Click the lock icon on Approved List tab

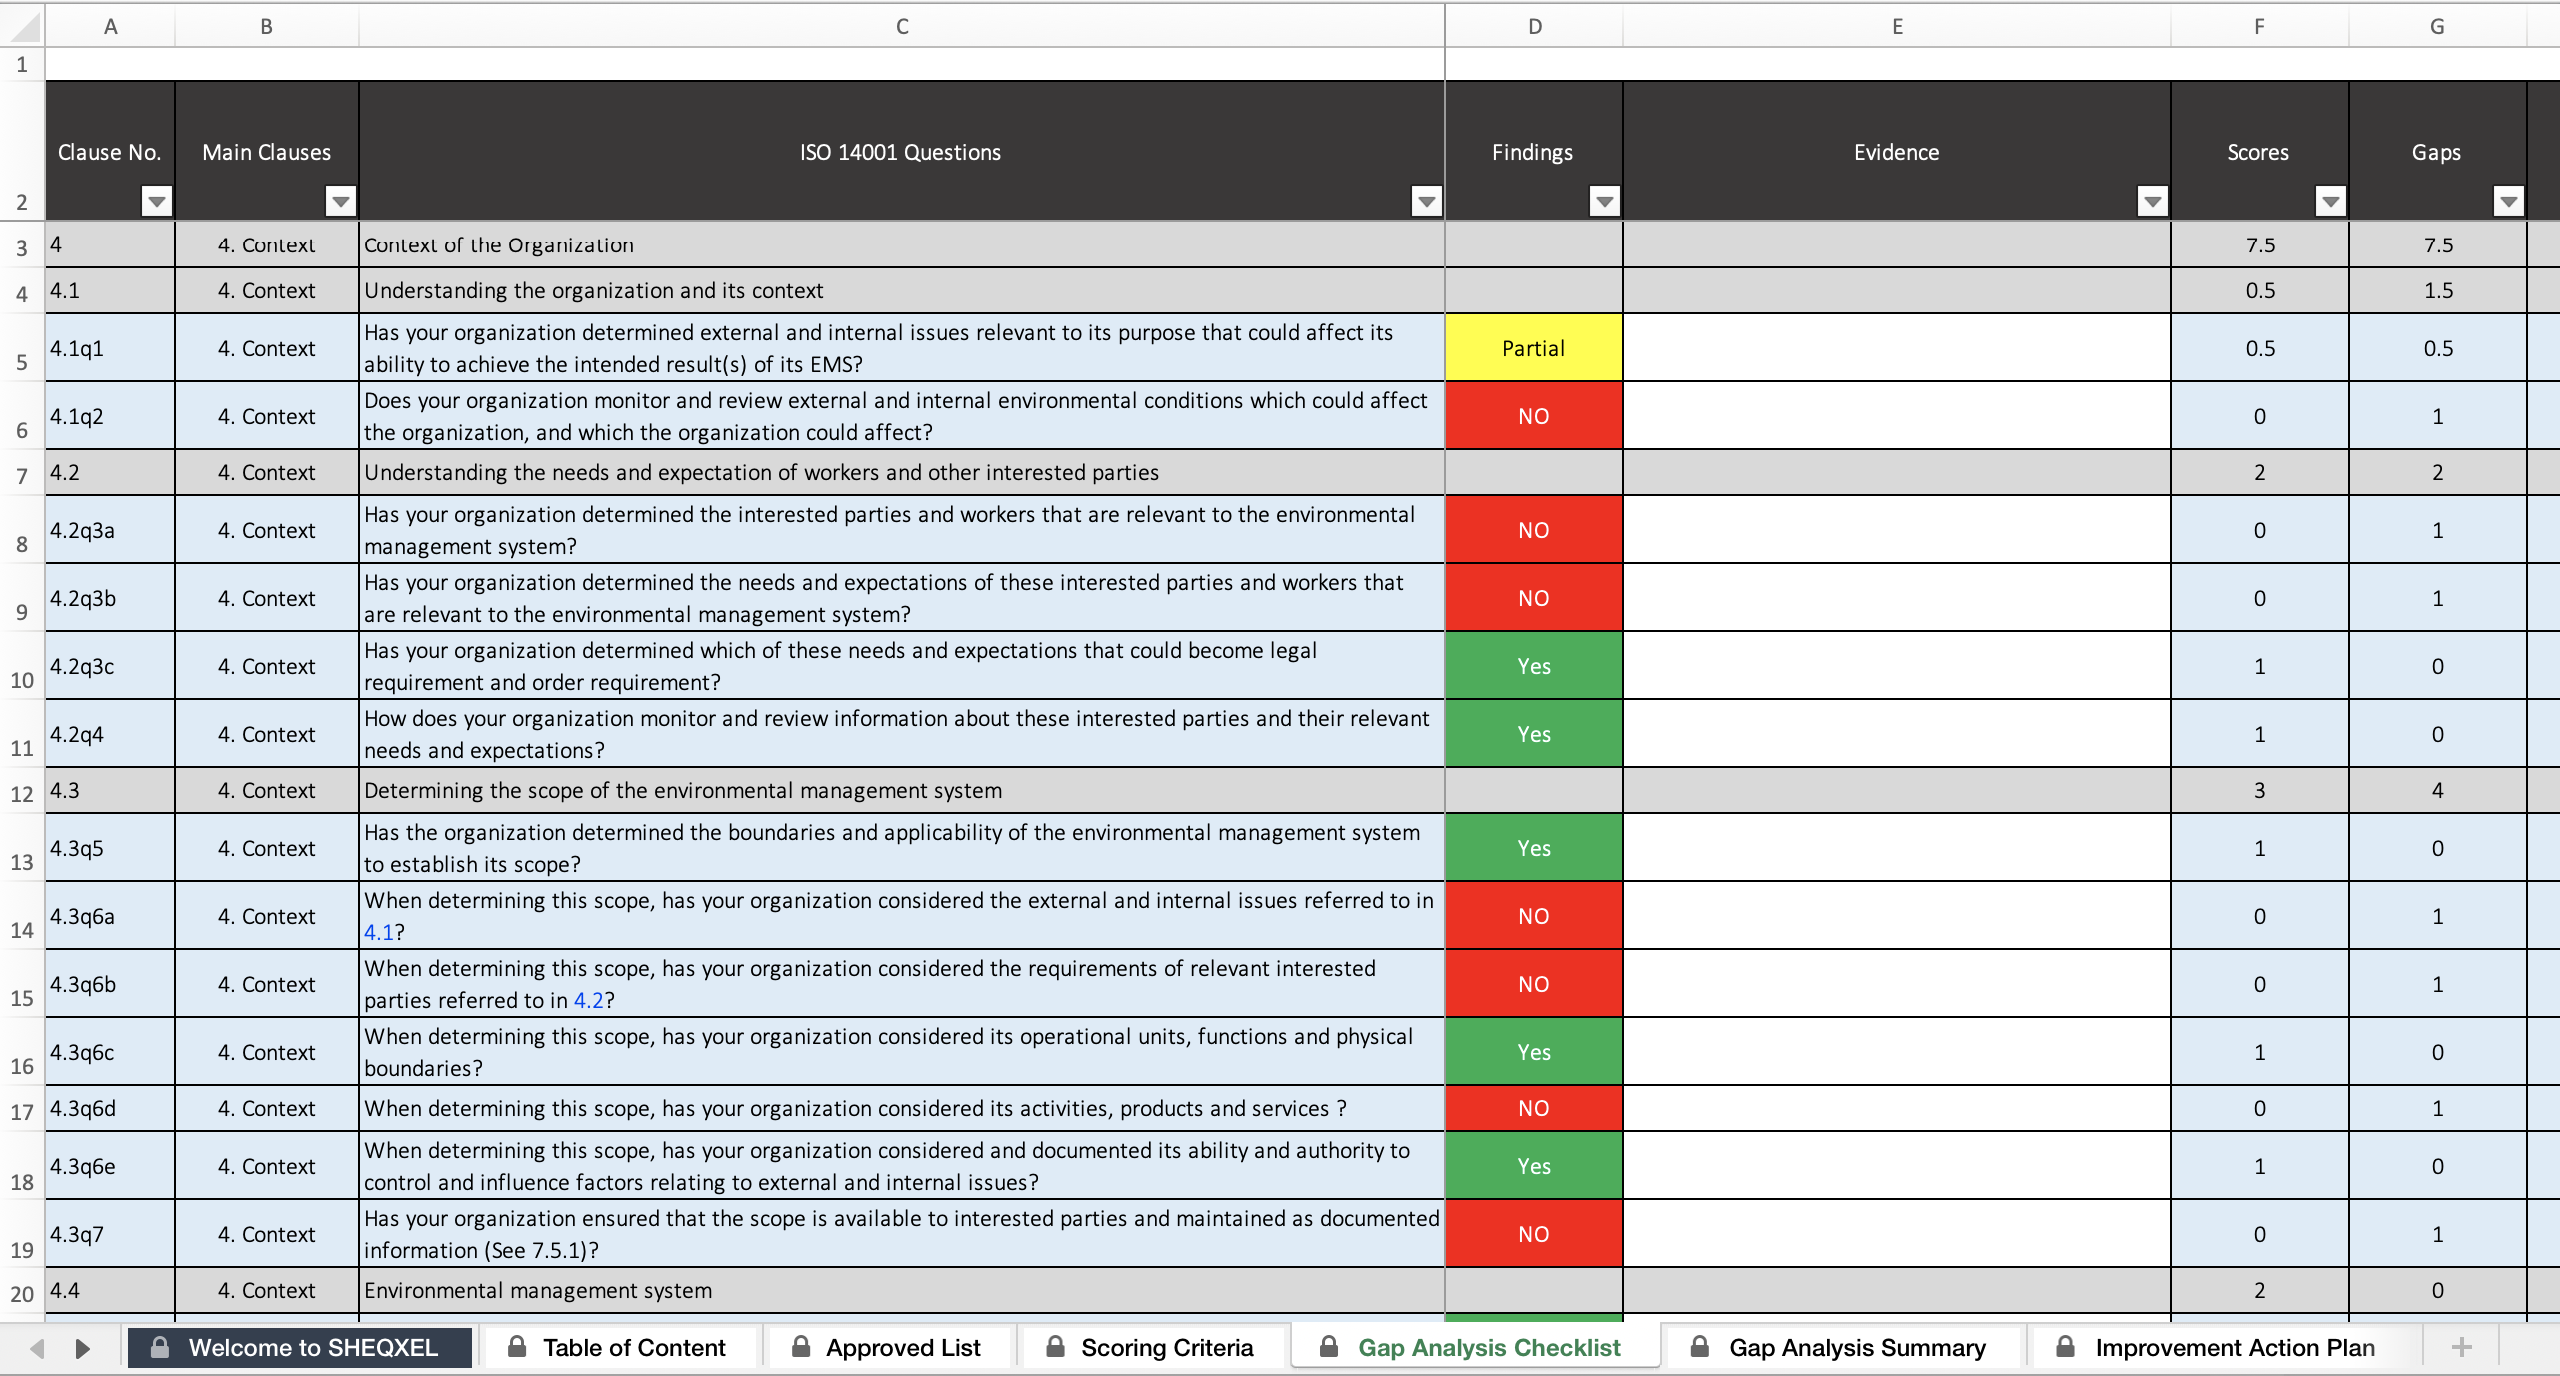(803, 1347)
